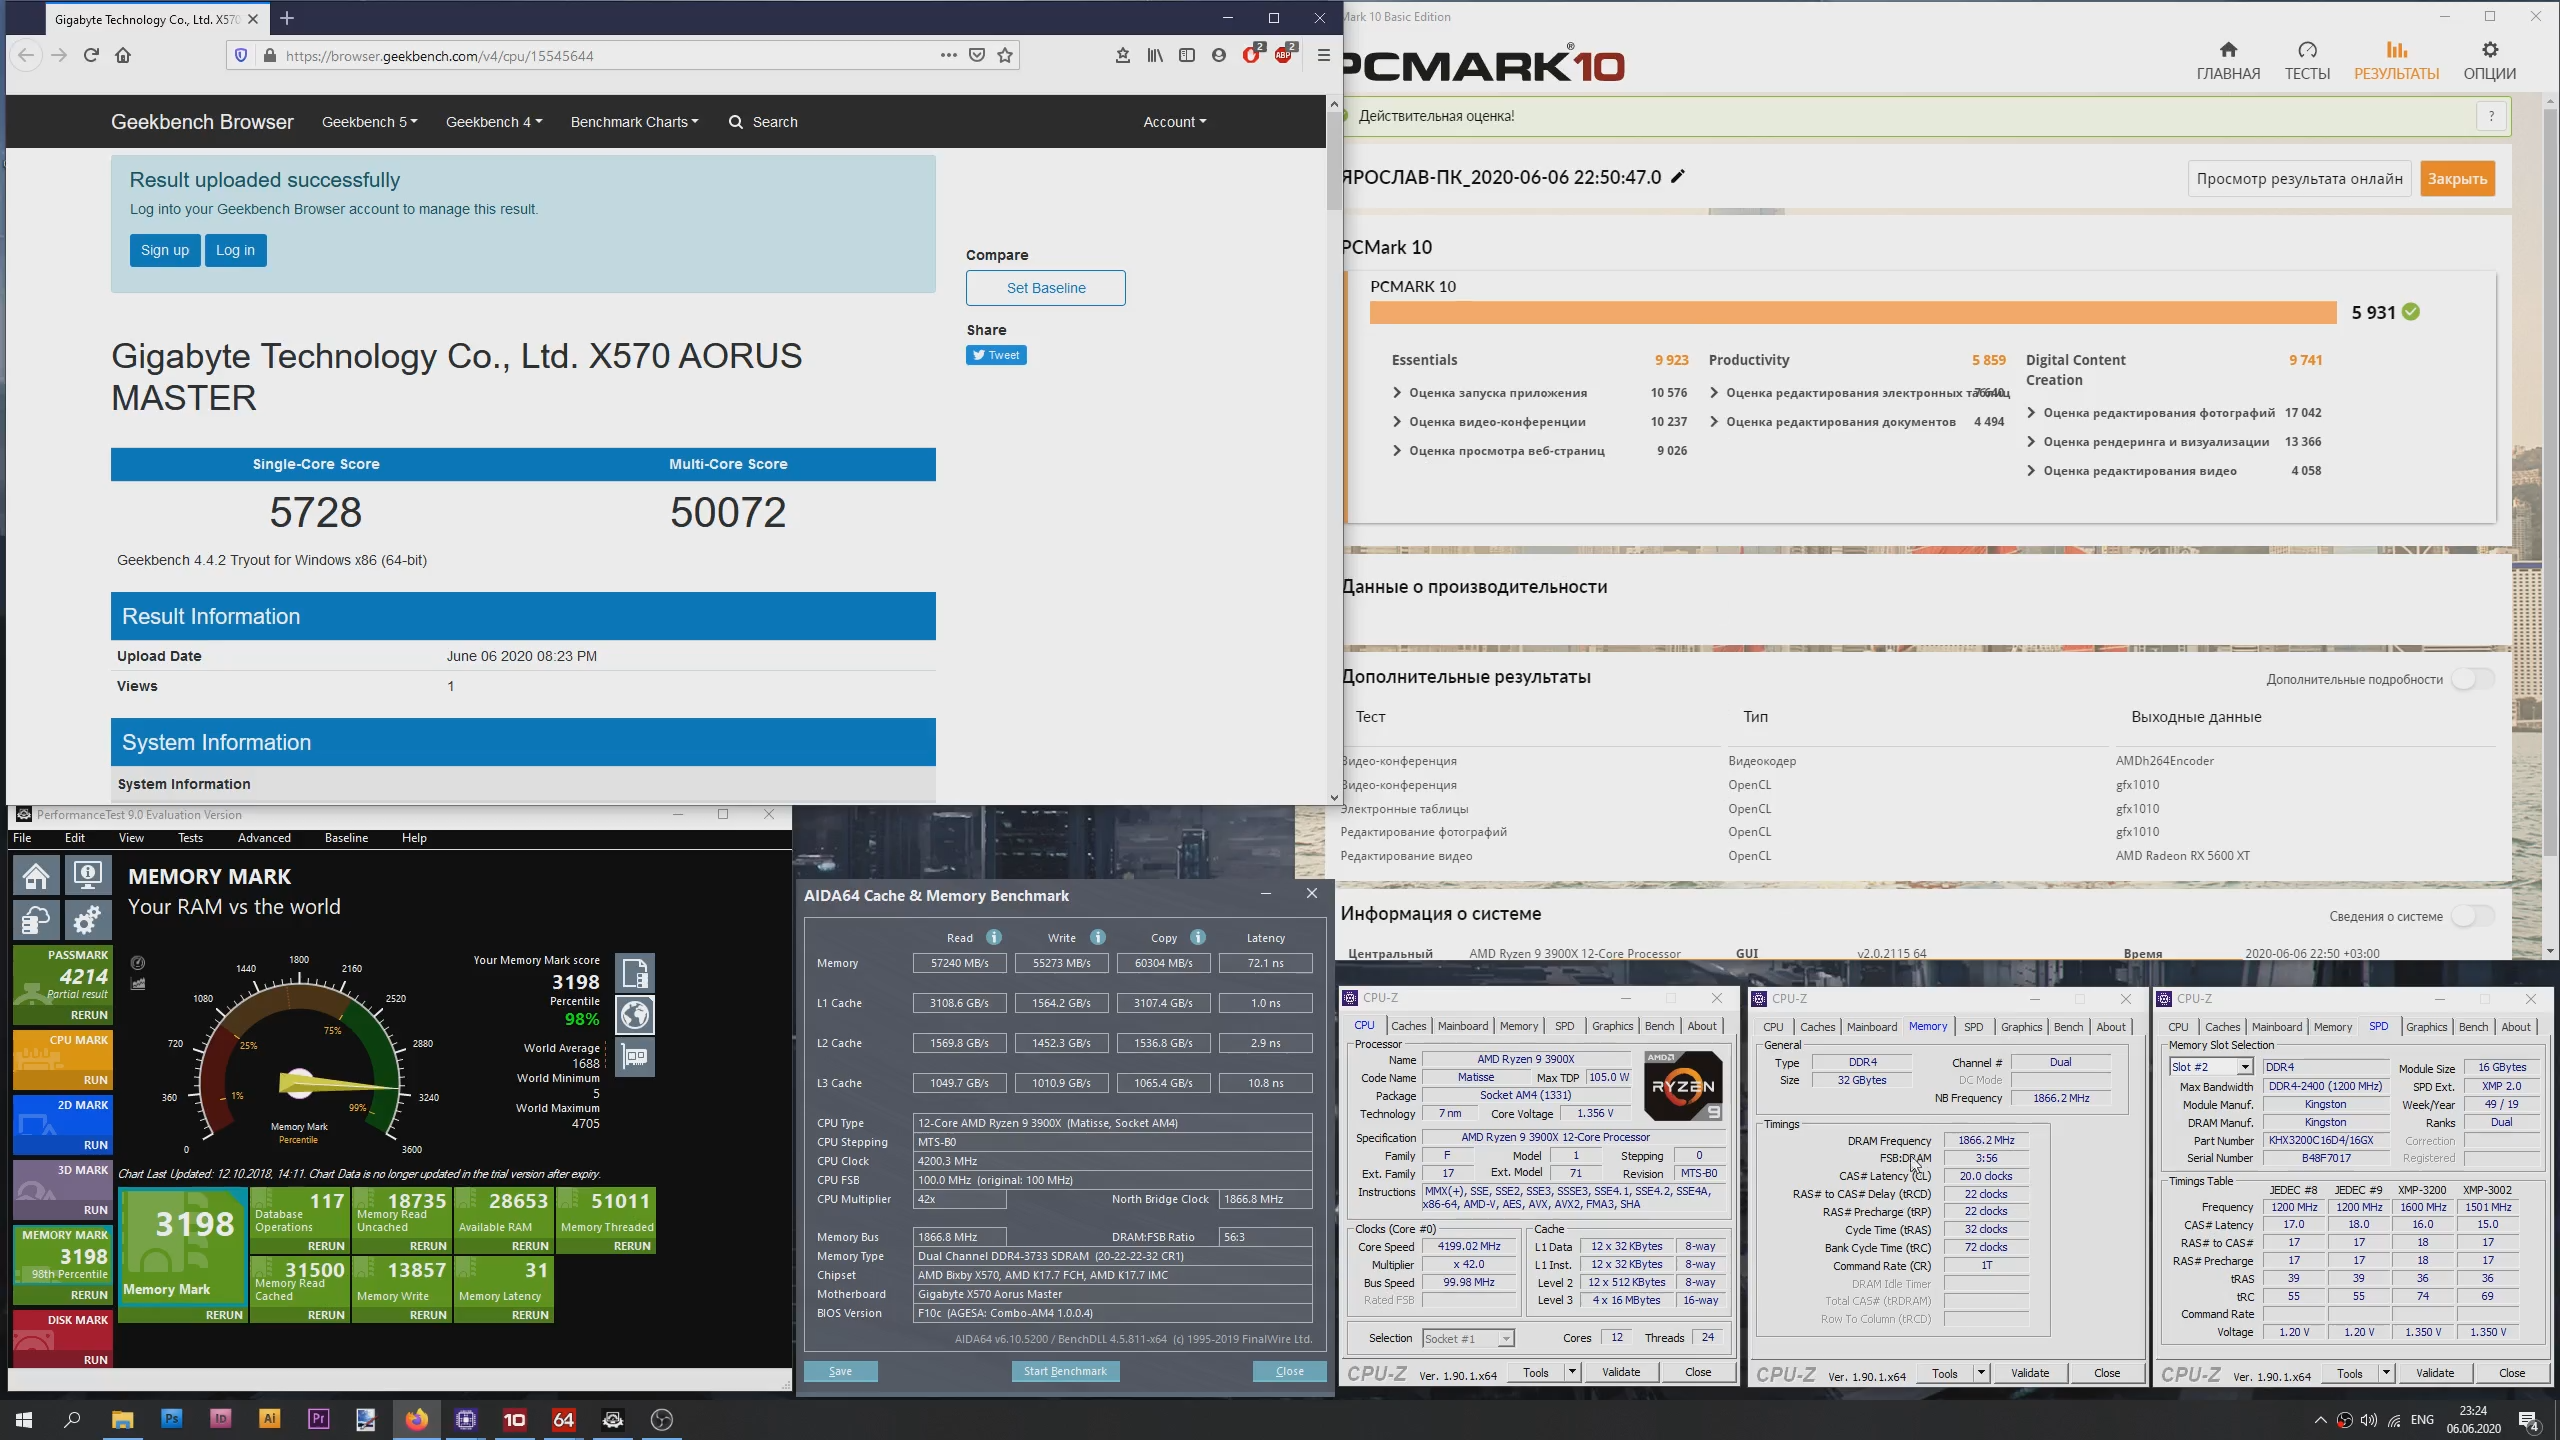
Task: Open the PerformanceTest home icon
Action: (37, 877)
